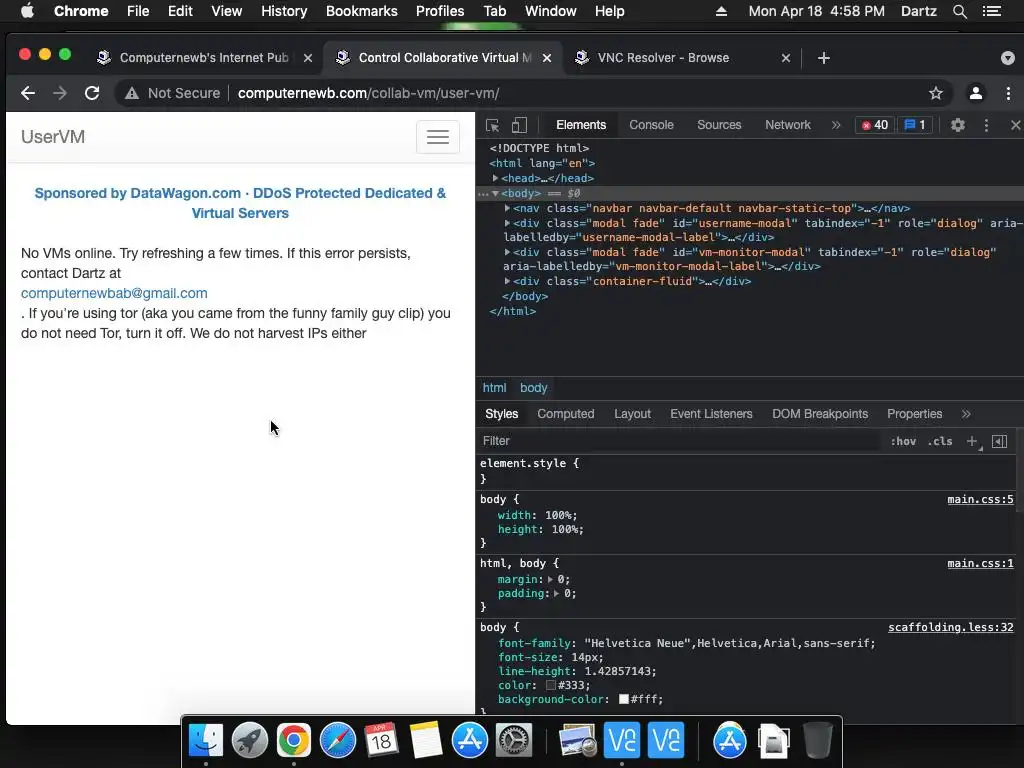Open the Properties tab in sidebar
The image size is (1024, 768).
pos(914,414)
